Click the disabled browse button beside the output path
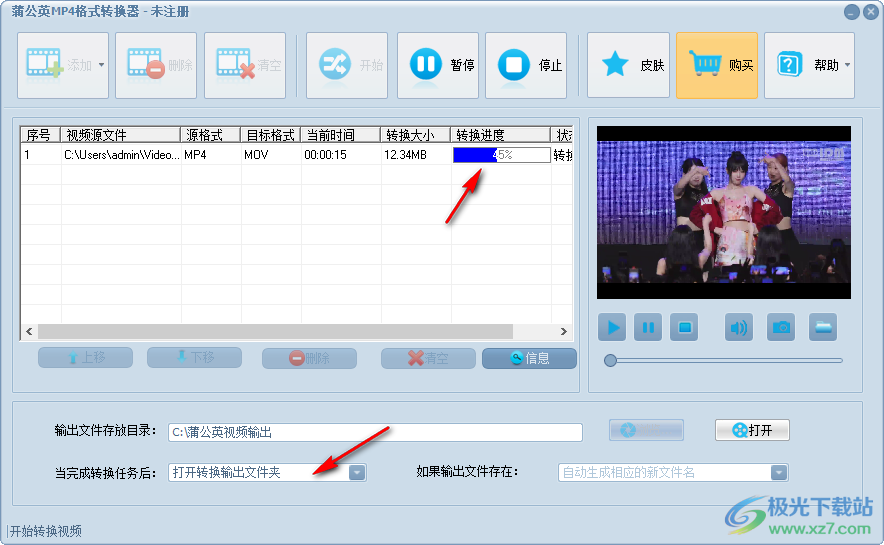 point(646,431)
